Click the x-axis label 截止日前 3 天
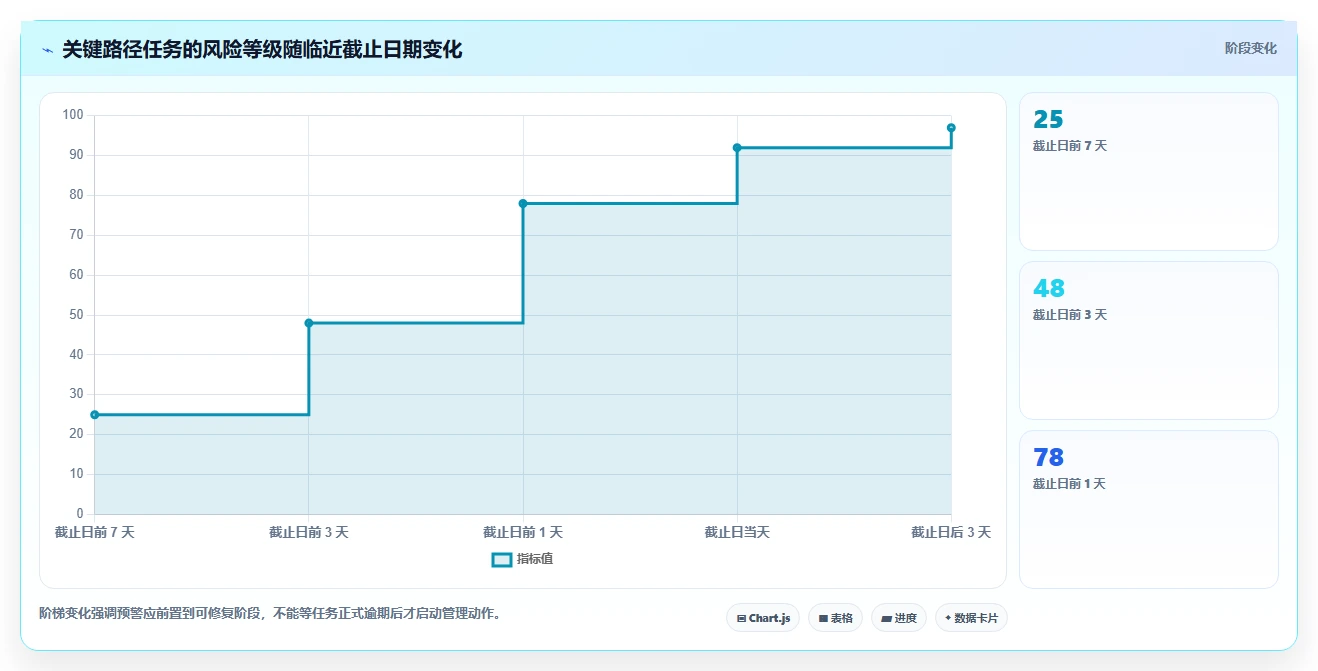The image size is (1318, 671). click(309, 532)
